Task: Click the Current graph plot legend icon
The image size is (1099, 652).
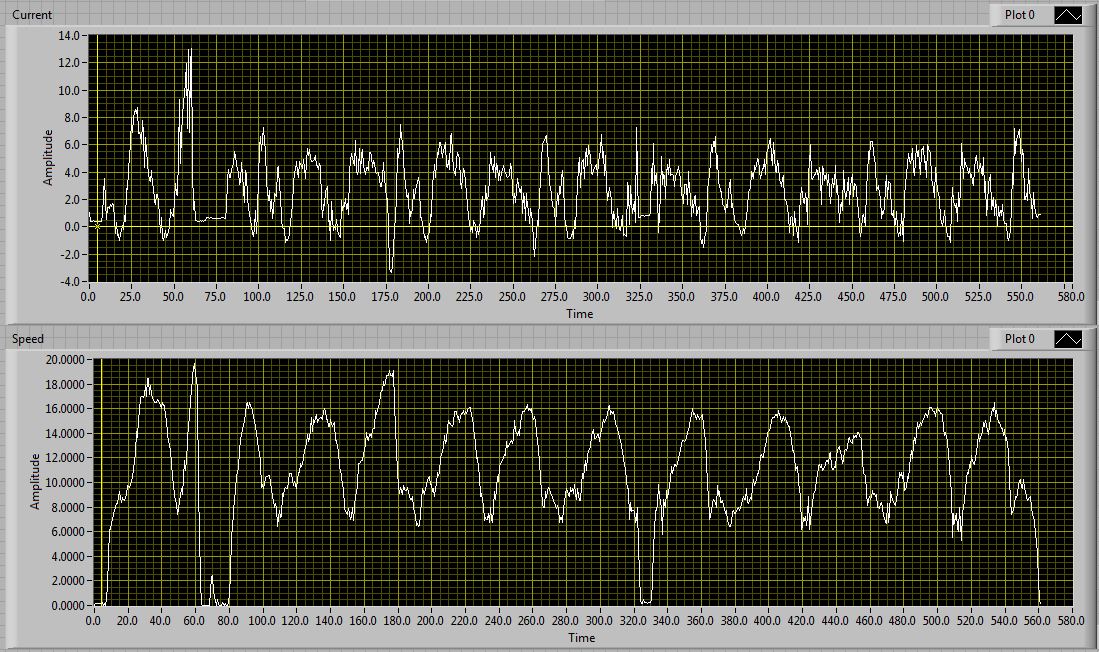Action: tap(1069, 15)
